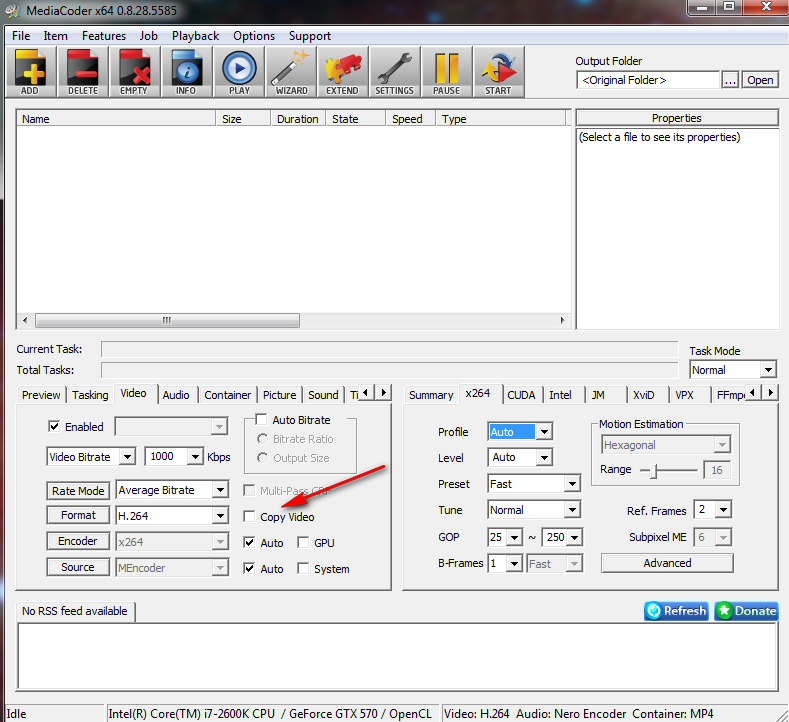
Task: Click the Refresh button
Action: [x=676, y=611]
